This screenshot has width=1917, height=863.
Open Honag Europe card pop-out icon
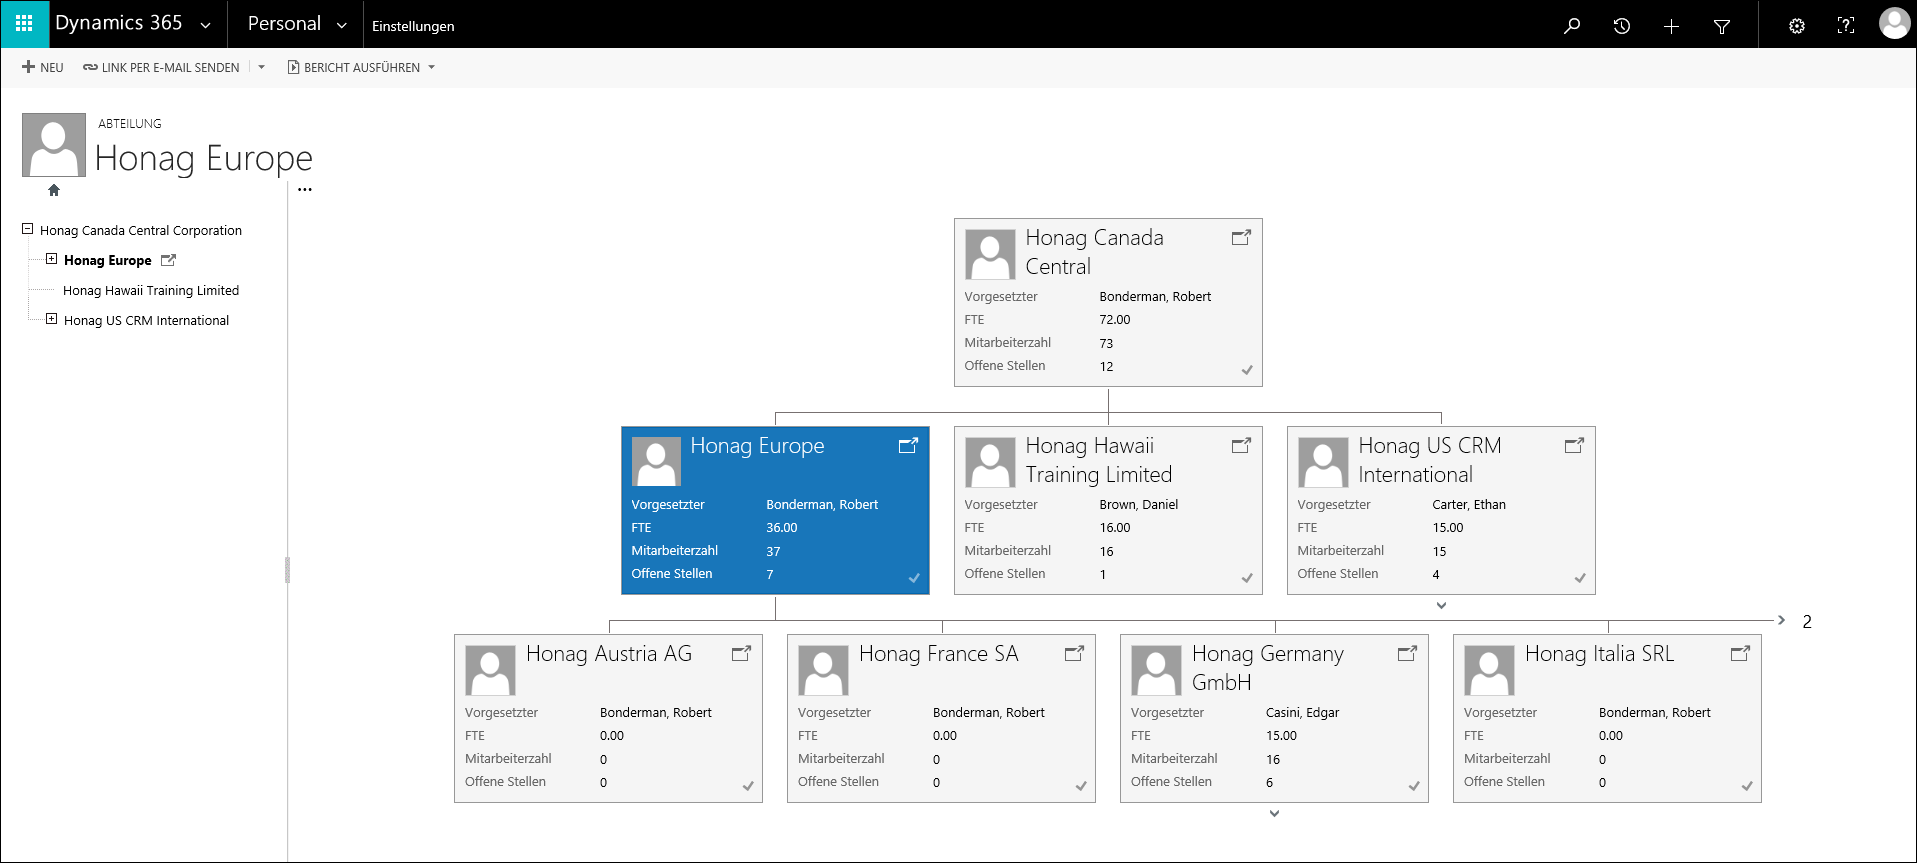[908, 446]
